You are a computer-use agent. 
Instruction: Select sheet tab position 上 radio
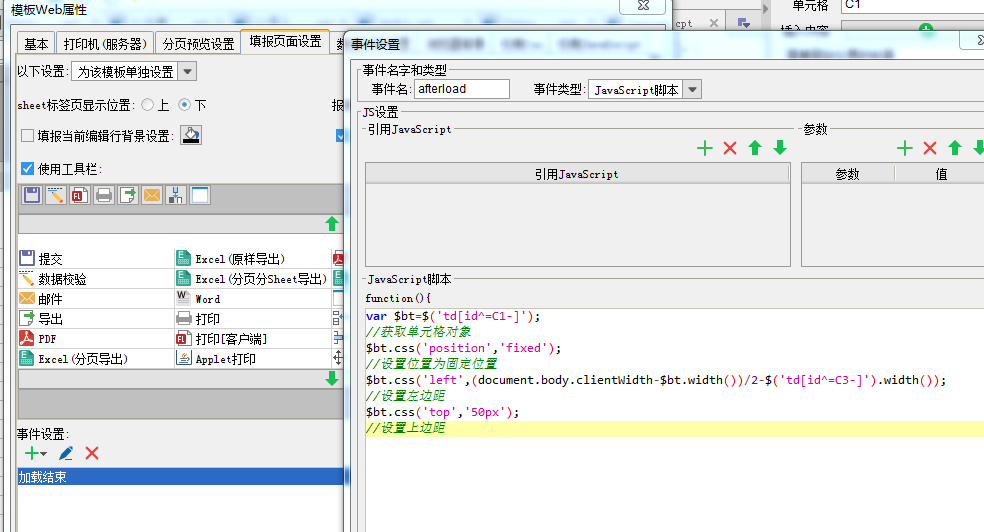147,105
